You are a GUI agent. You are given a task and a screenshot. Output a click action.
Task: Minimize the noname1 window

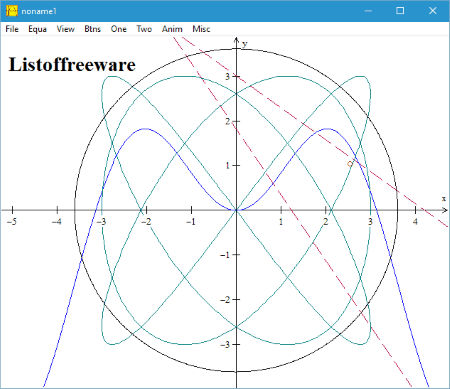[368, 11]
